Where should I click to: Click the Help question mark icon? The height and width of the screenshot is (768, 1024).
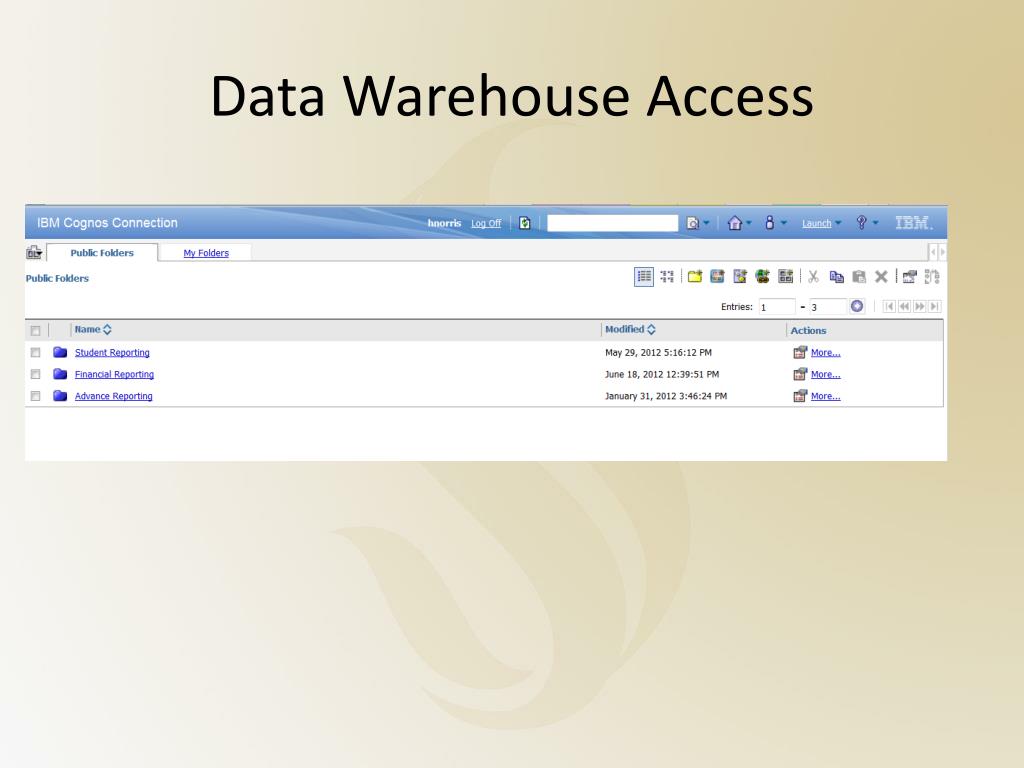pos(861,223)
